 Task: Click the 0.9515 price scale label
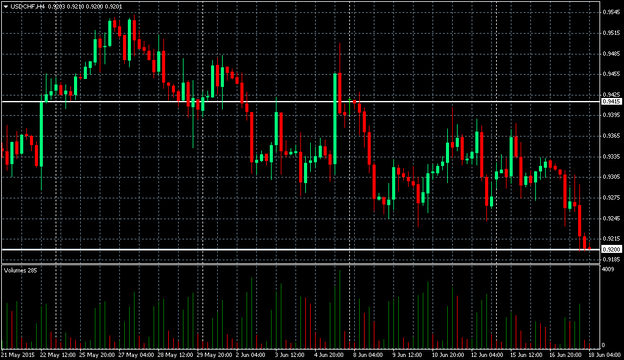[x=611, y=33]
